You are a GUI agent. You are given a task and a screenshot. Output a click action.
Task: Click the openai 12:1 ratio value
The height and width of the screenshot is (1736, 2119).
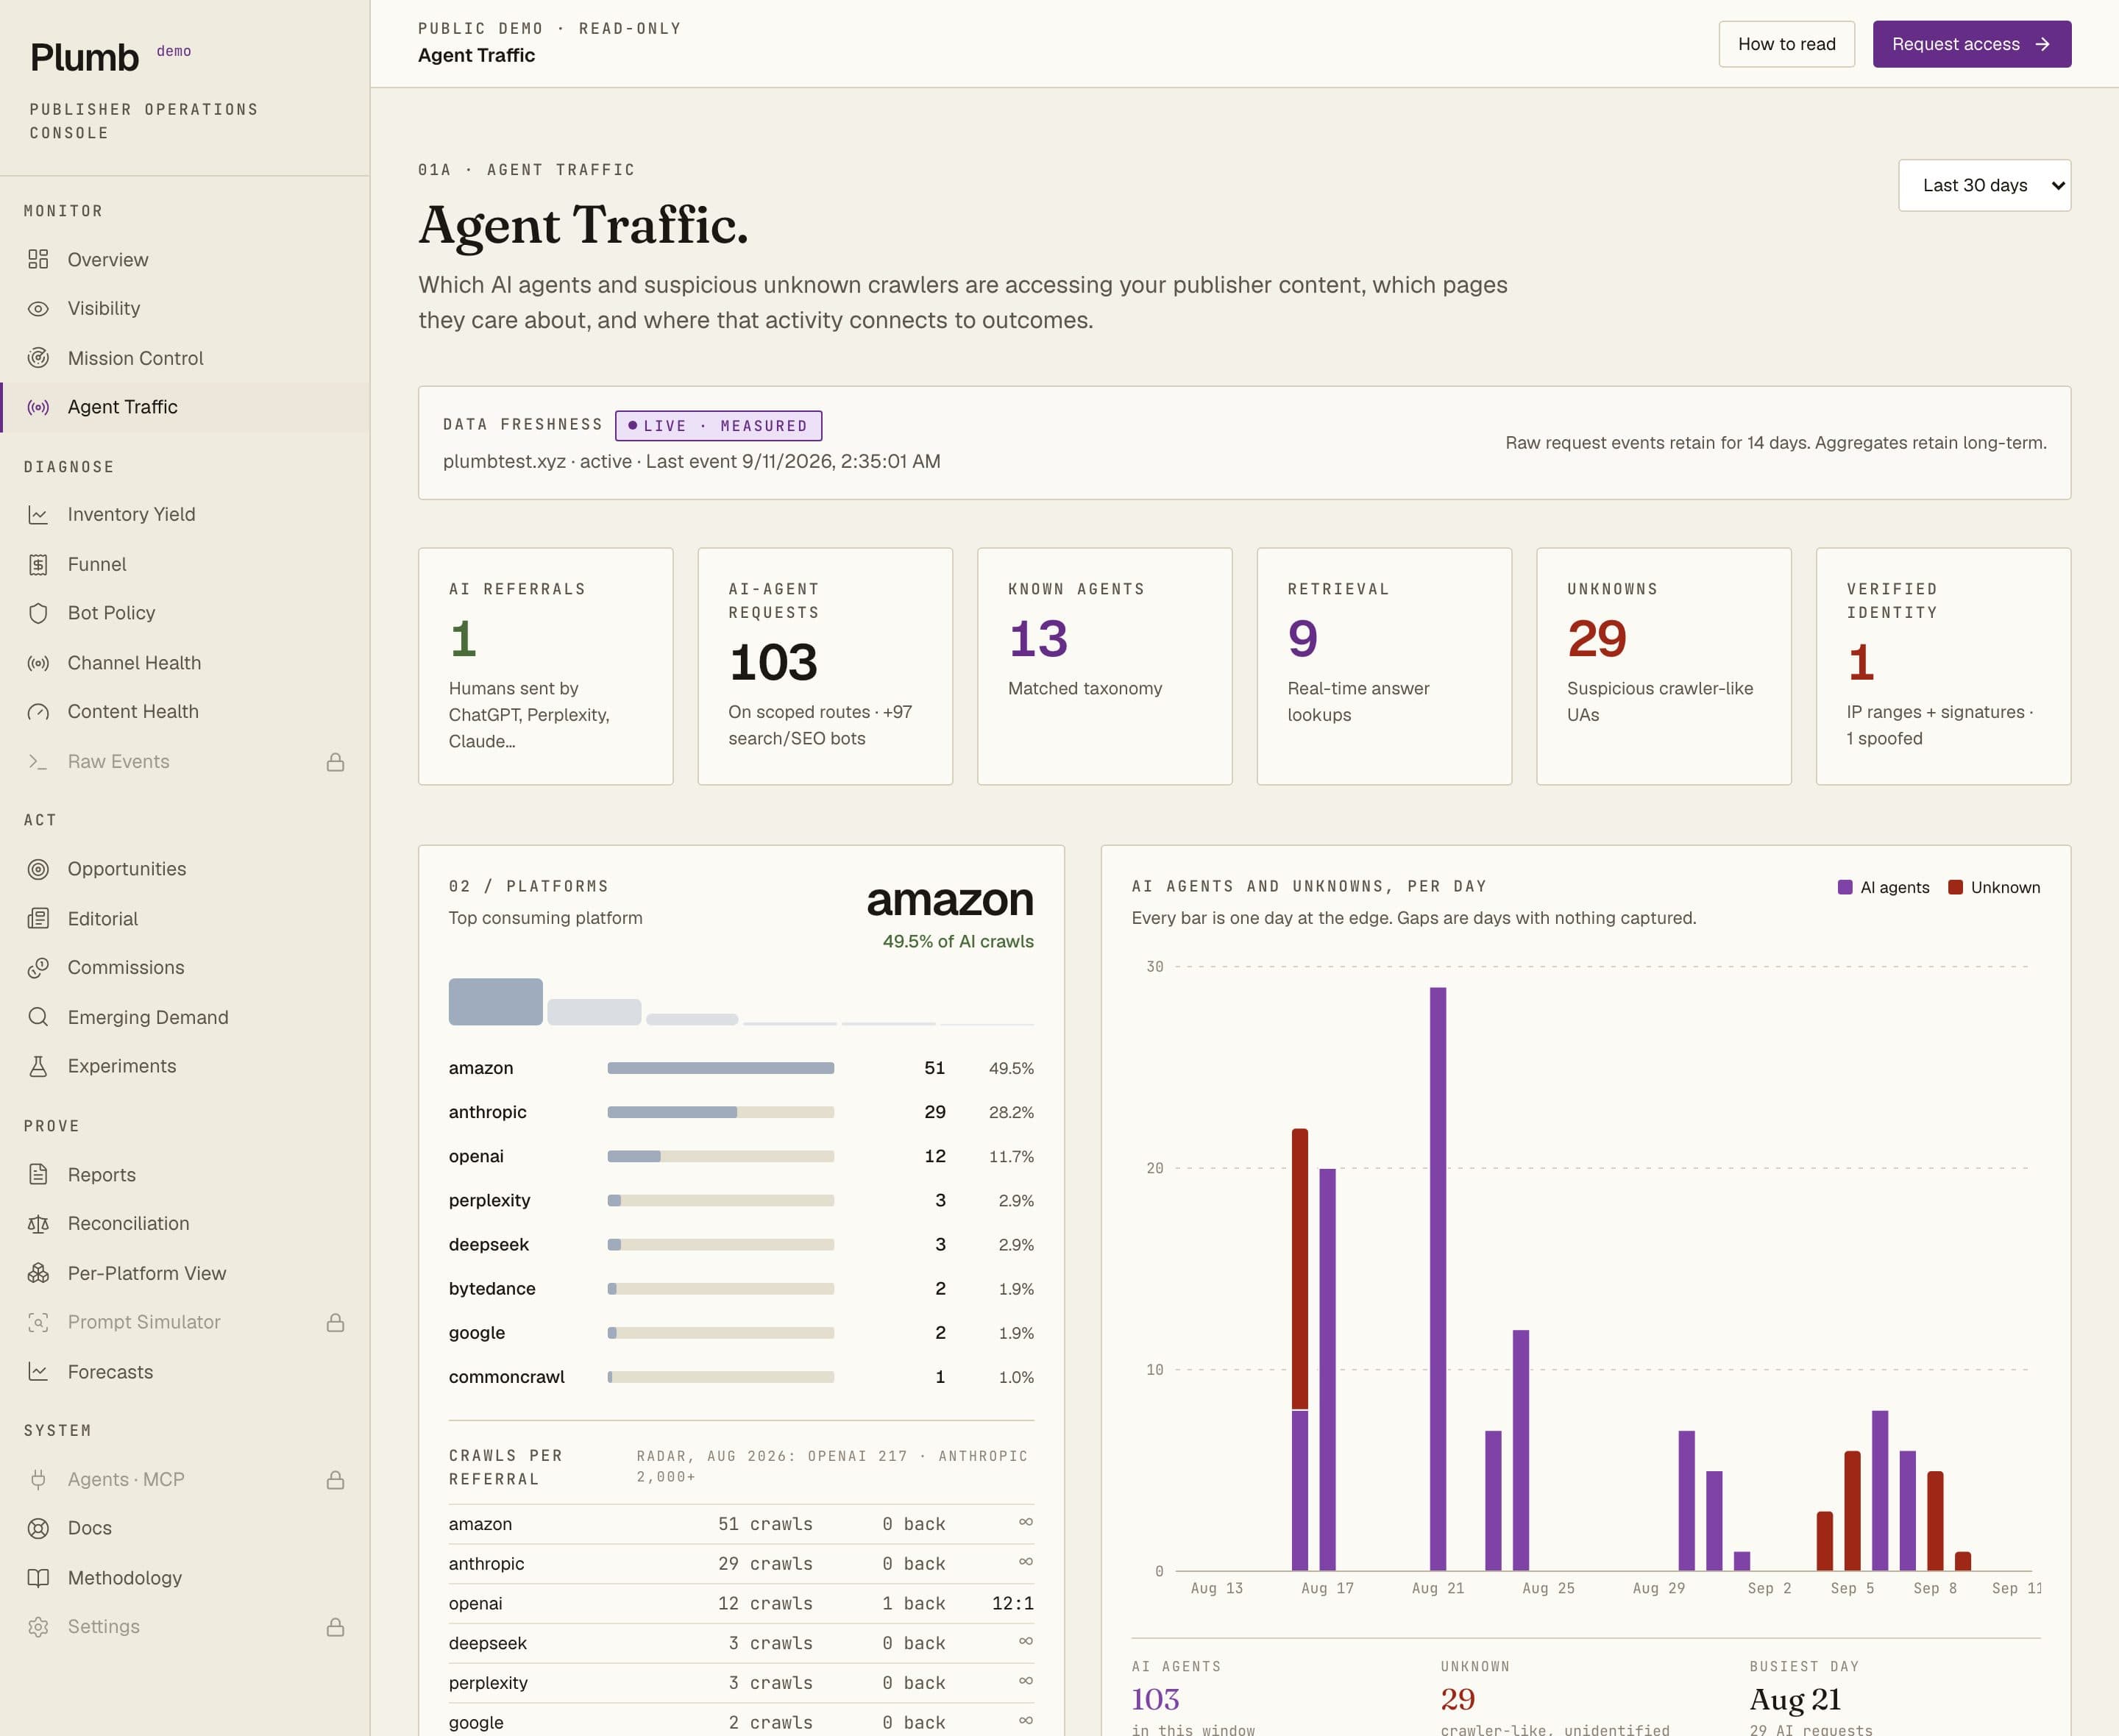click(x=1012, y=1603)
